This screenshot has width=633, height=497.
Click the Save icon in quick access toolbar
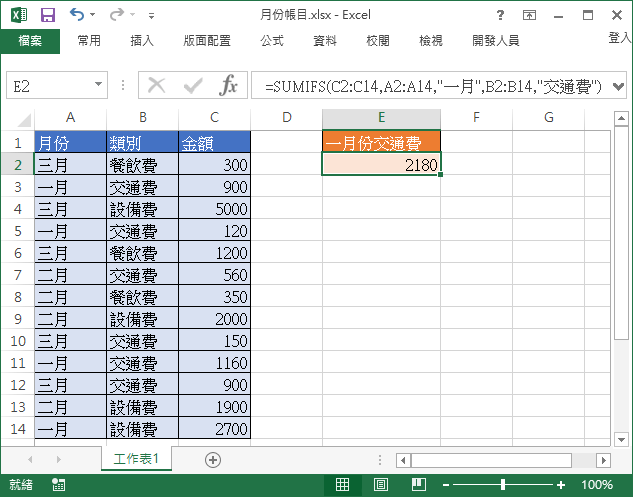[x=48, y=15]
